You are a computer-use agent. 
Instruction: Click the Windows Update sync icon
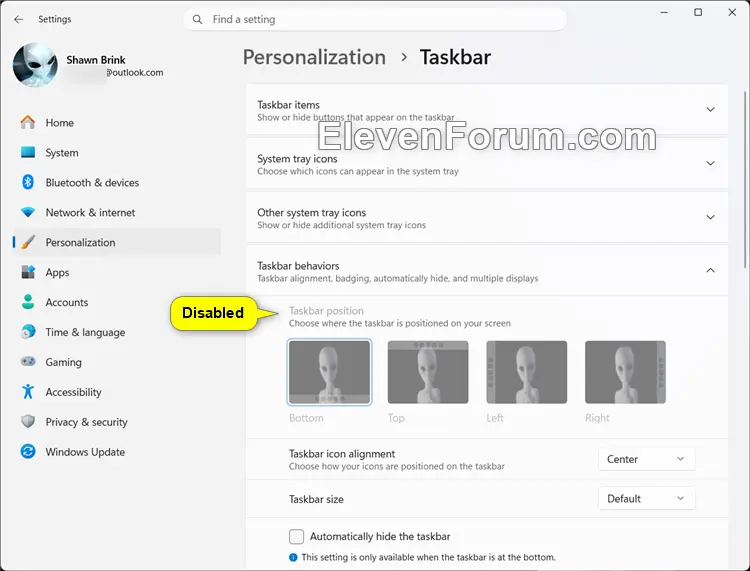(x=28, y=451)
